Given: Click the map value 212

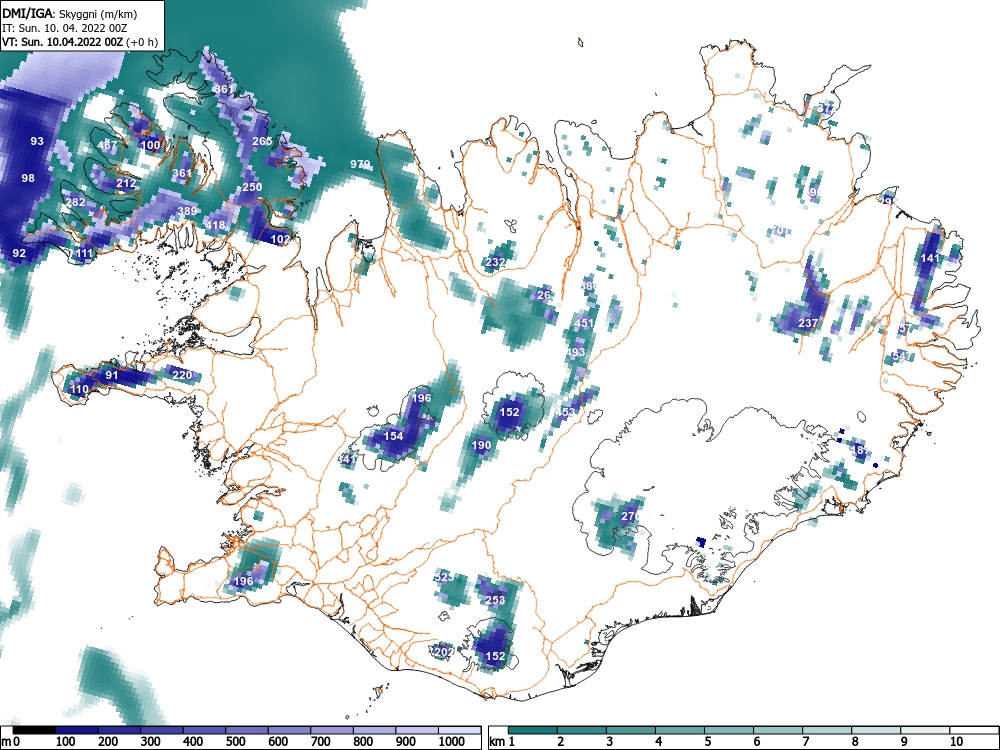Looking at the screenshot, I should tap(126, 184).
